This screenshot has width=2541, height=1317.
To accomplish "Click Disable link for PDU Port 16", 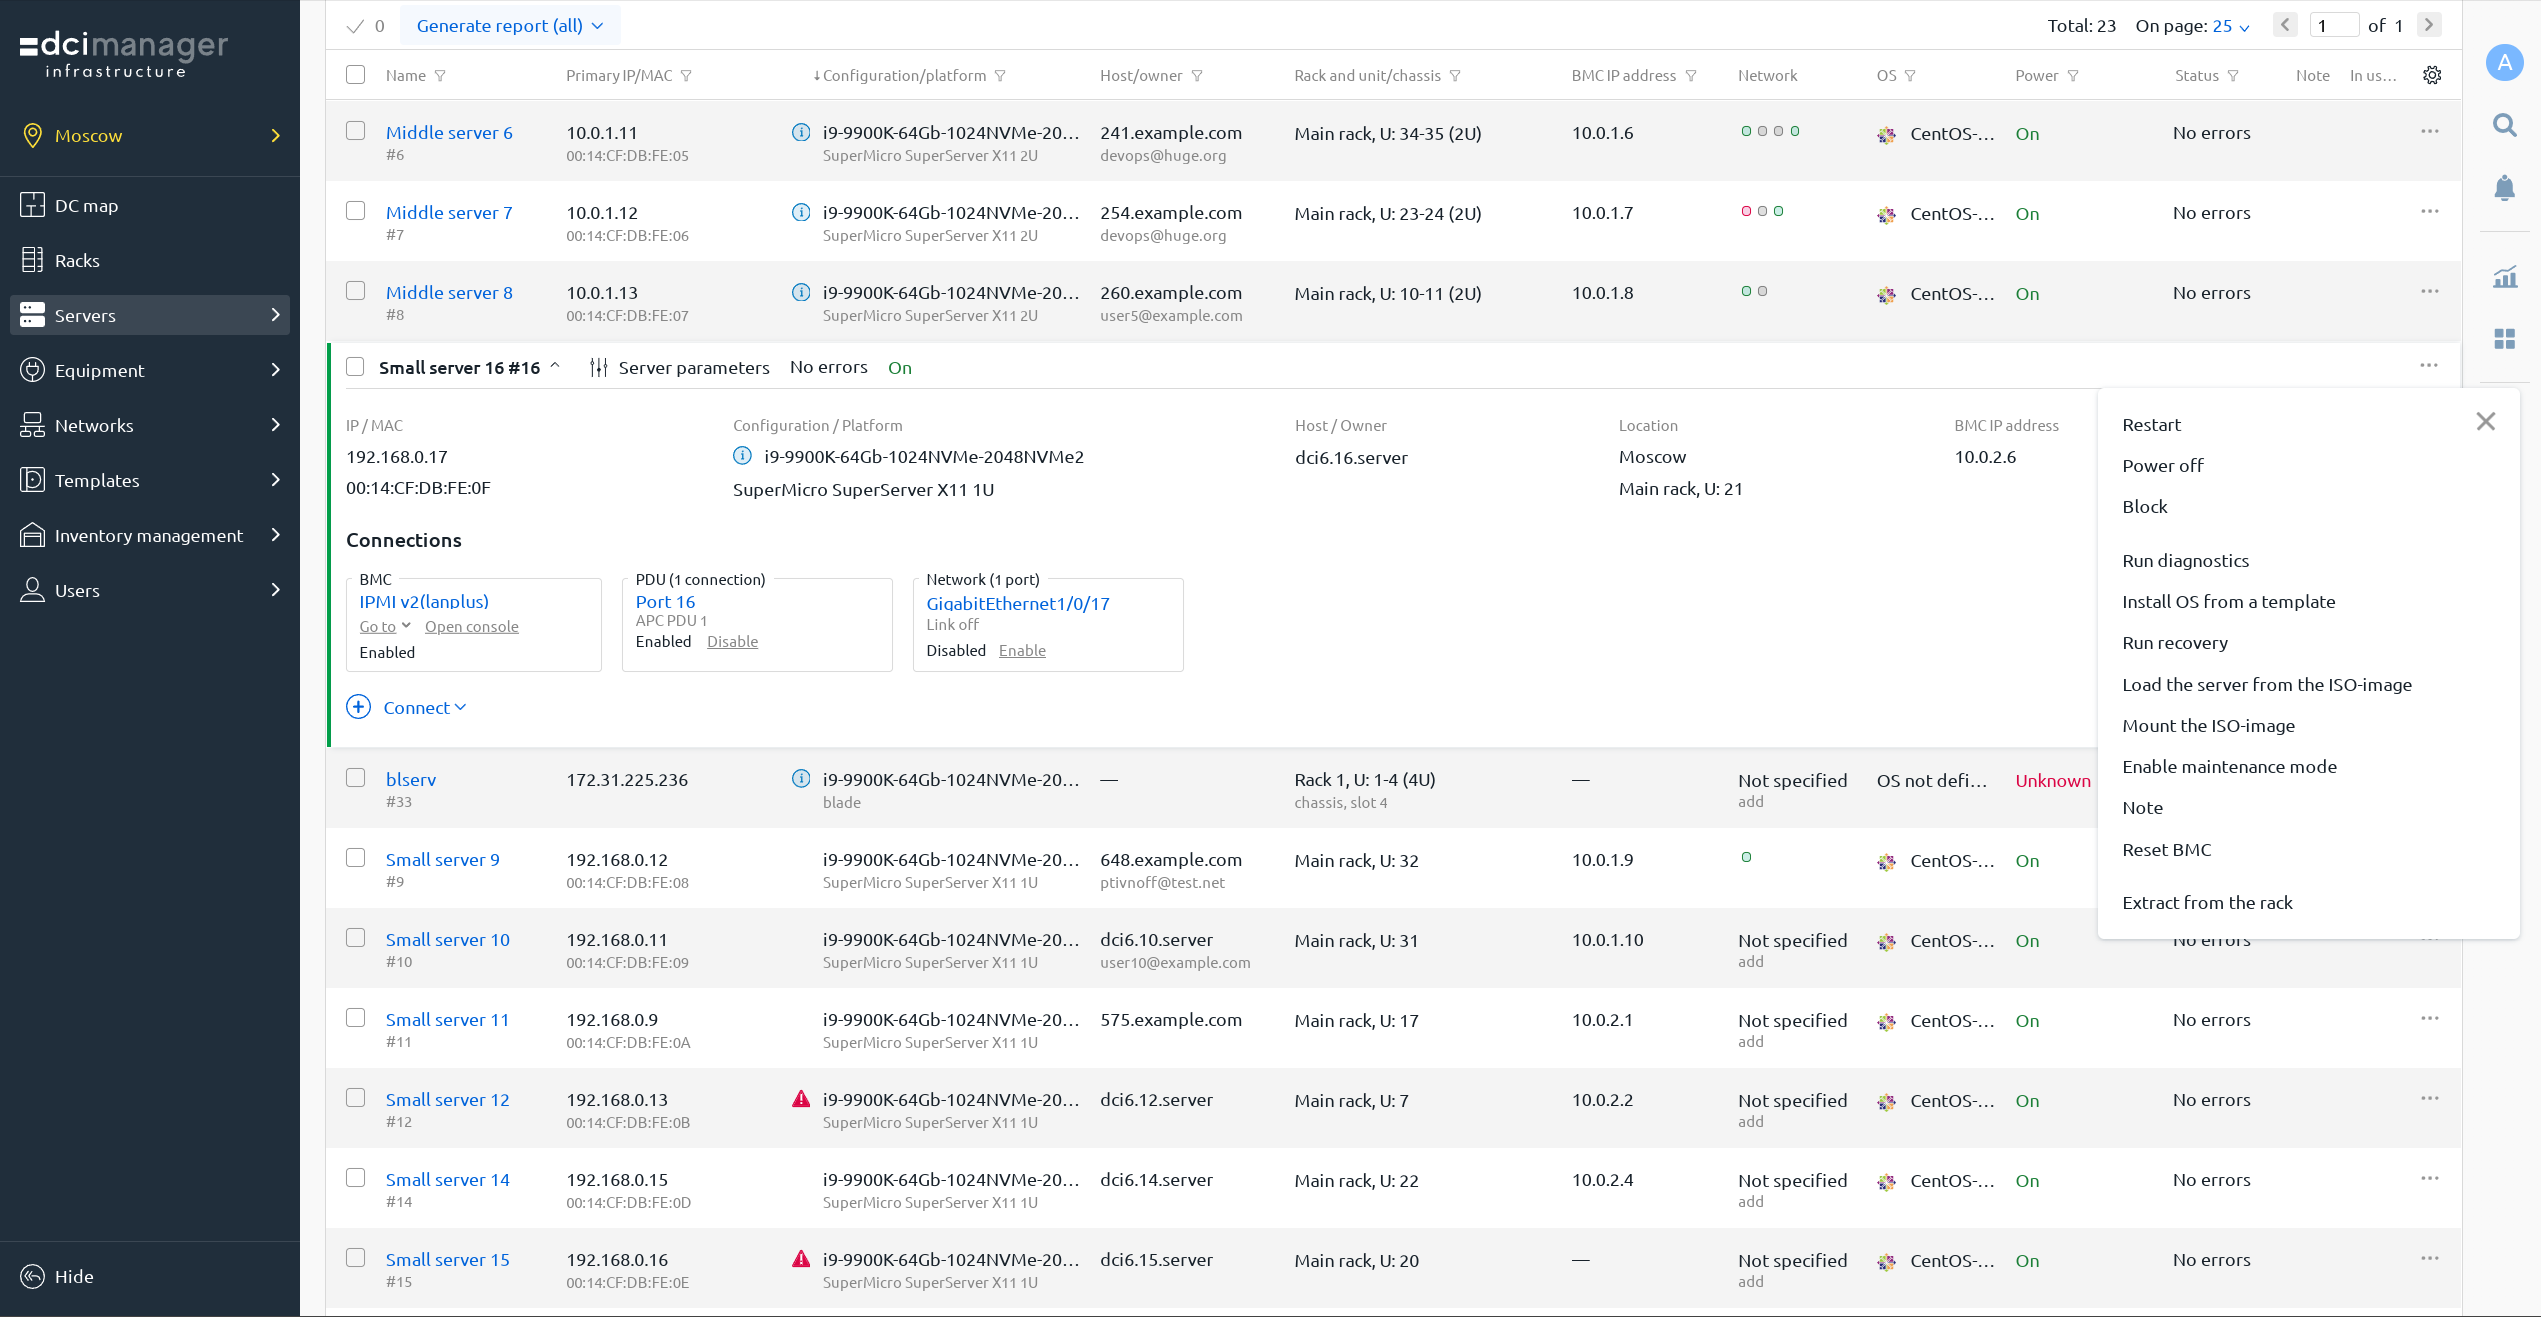I will pyautogui.click(x=732, y=642).
